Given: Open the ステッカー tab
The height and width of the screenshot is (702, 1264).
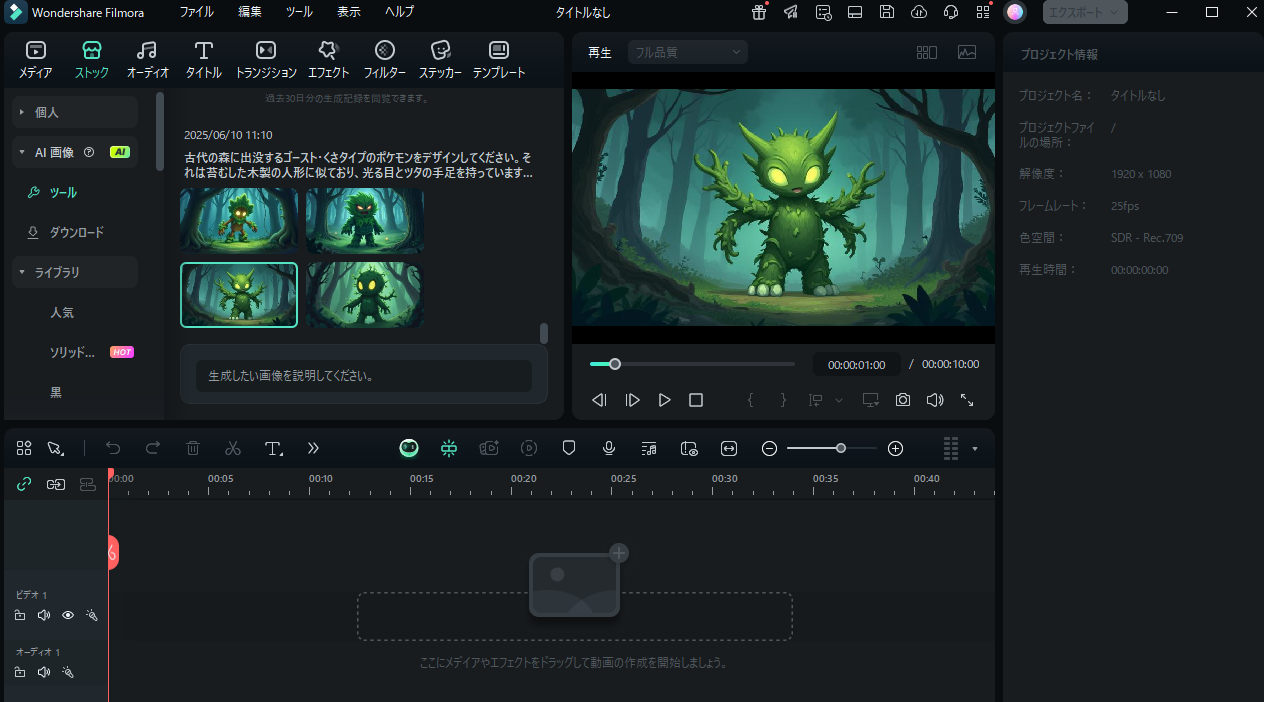Looking at the screenshot, I should coord(440,60).
